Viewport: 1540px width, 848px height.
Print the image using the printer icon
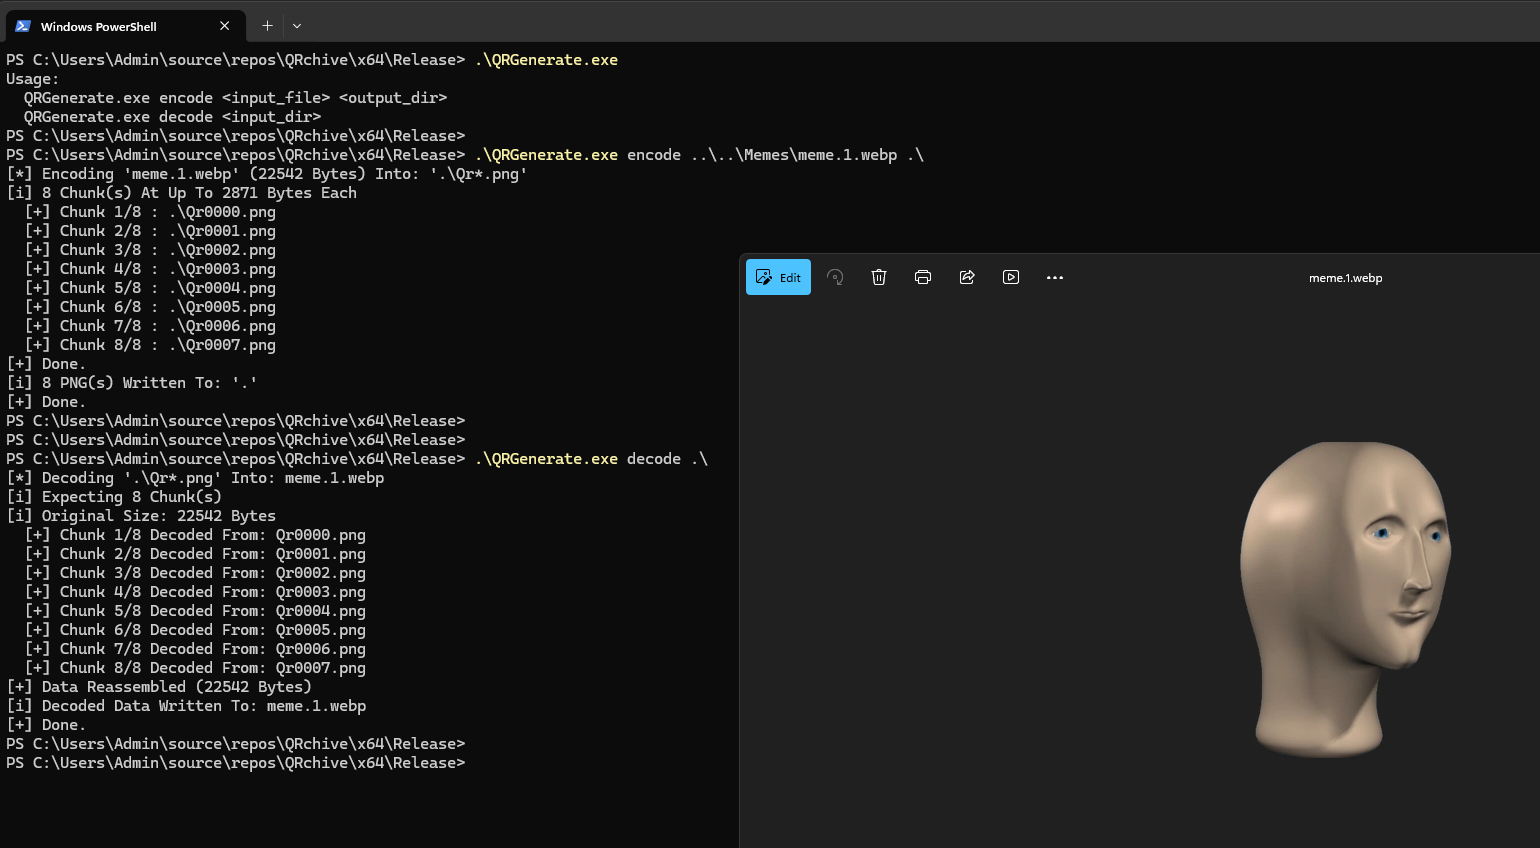pos(923,278)
